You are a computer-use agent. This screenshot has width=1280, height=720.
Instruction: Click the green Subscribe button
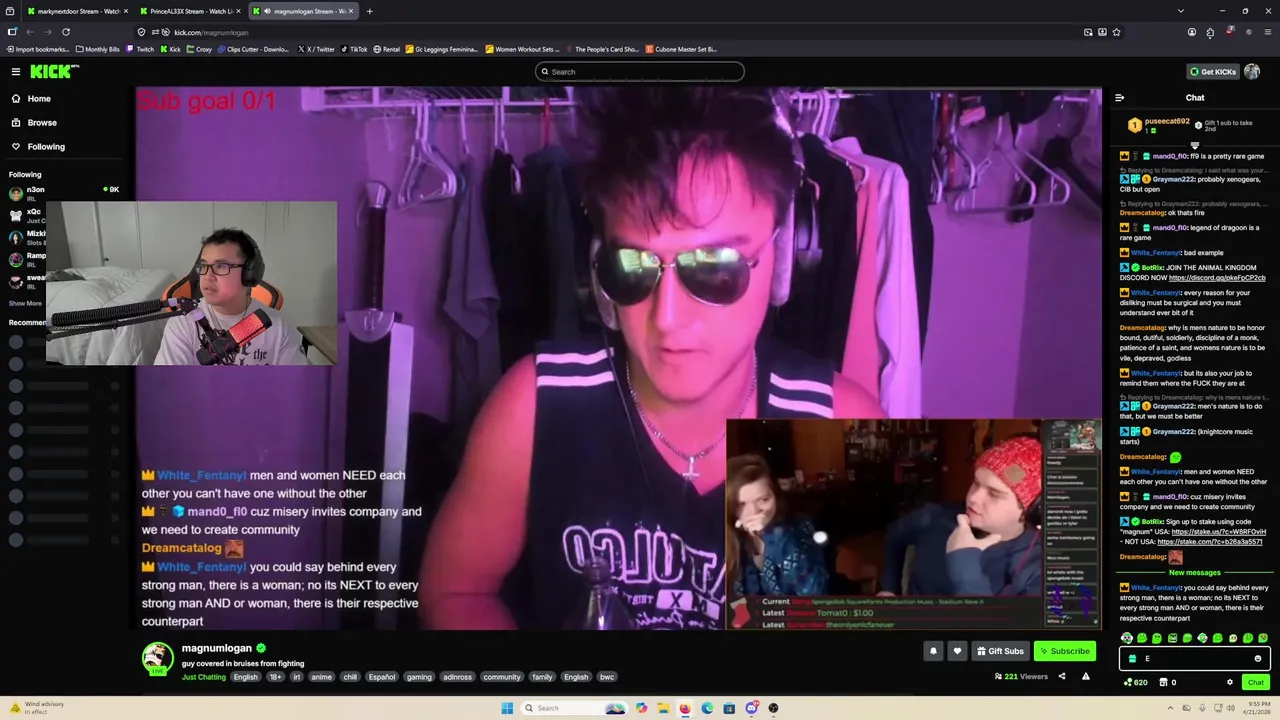point(1065,651)
